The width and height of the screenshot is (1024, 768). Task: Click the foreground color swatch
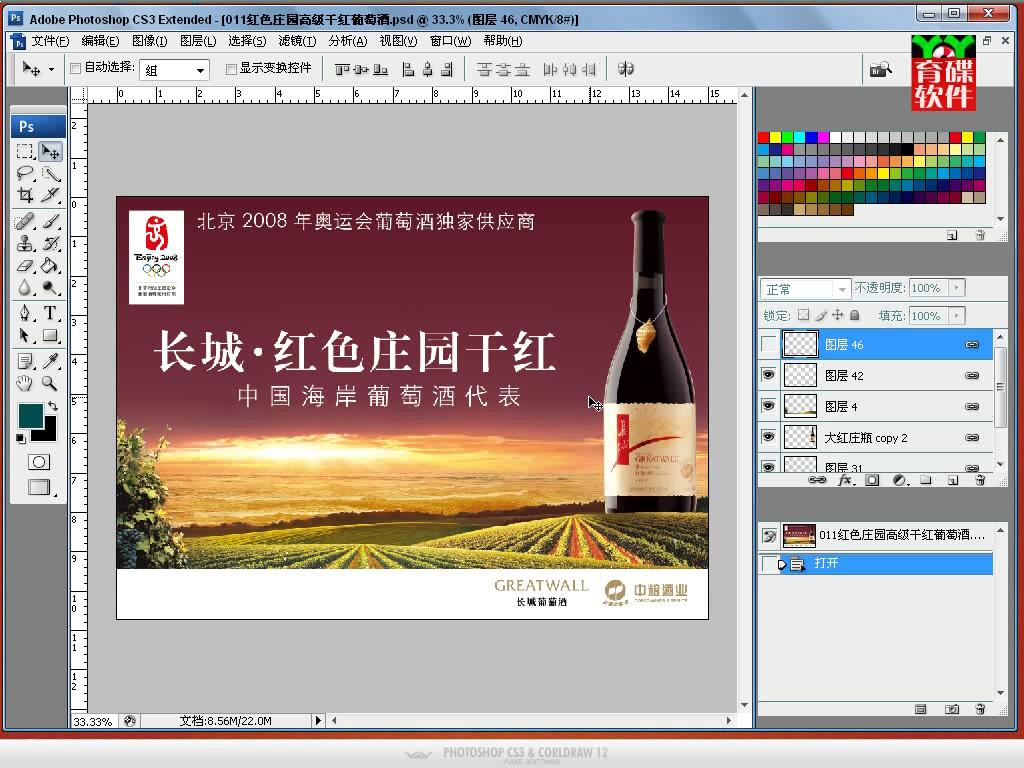coord(30,415)
